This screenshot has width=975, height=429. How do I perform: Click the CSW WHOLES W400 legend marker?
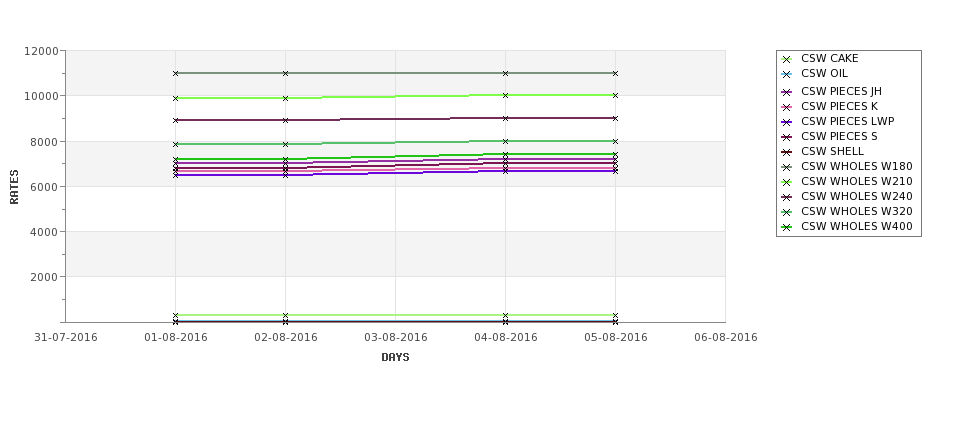coord(786,227)
